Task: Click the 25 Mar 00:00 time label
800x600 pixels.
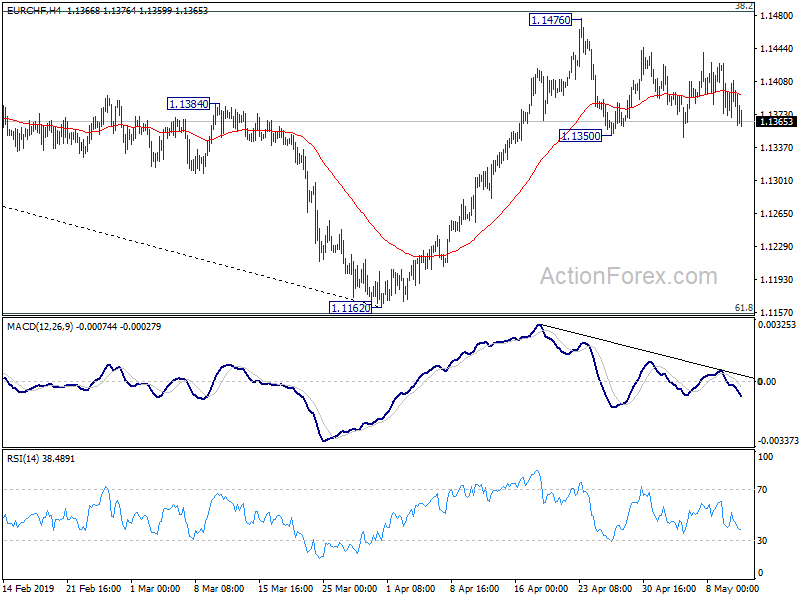Action: [x=349, y=588]
